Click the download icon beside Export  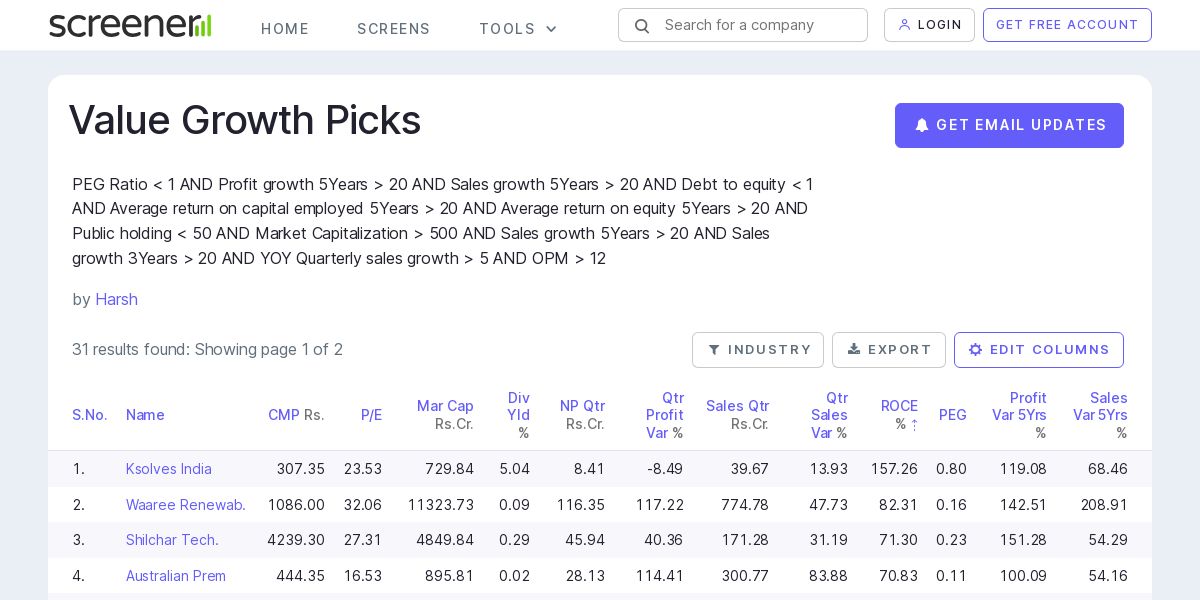pyautogui.click(x=854, y=349)
